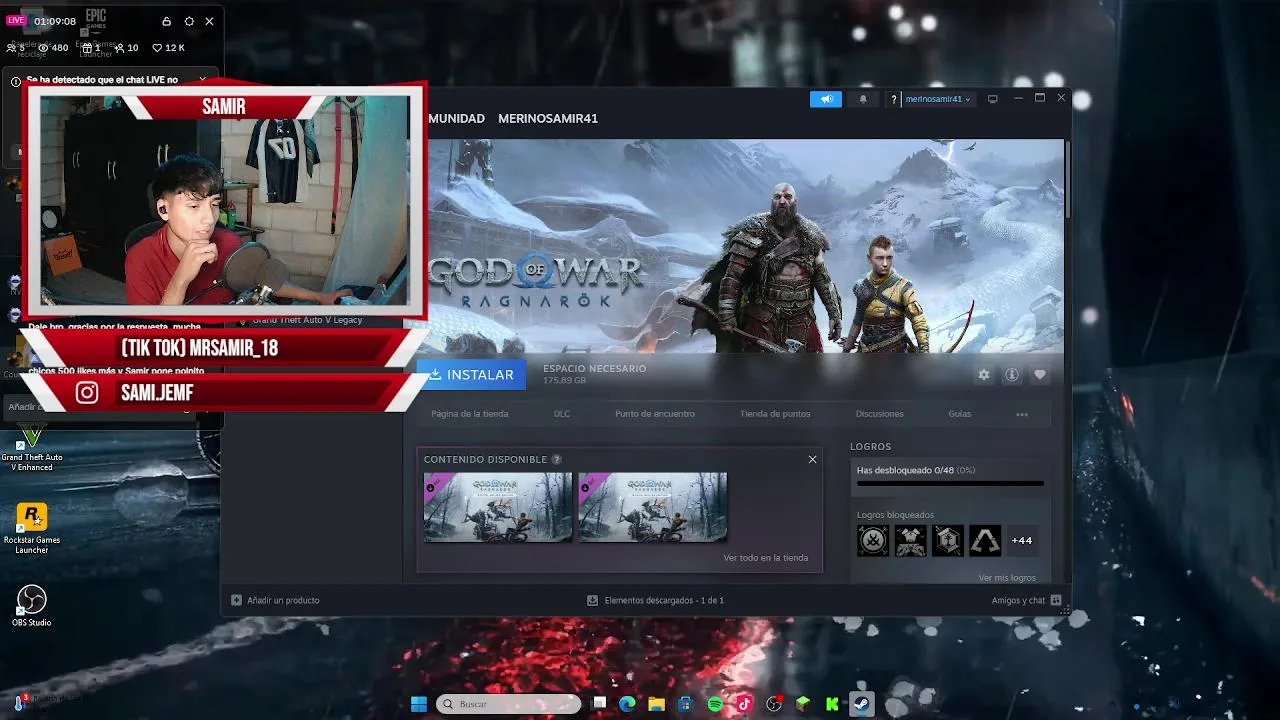
Task: Open Steam help question mark
Action: click(894, 99)
